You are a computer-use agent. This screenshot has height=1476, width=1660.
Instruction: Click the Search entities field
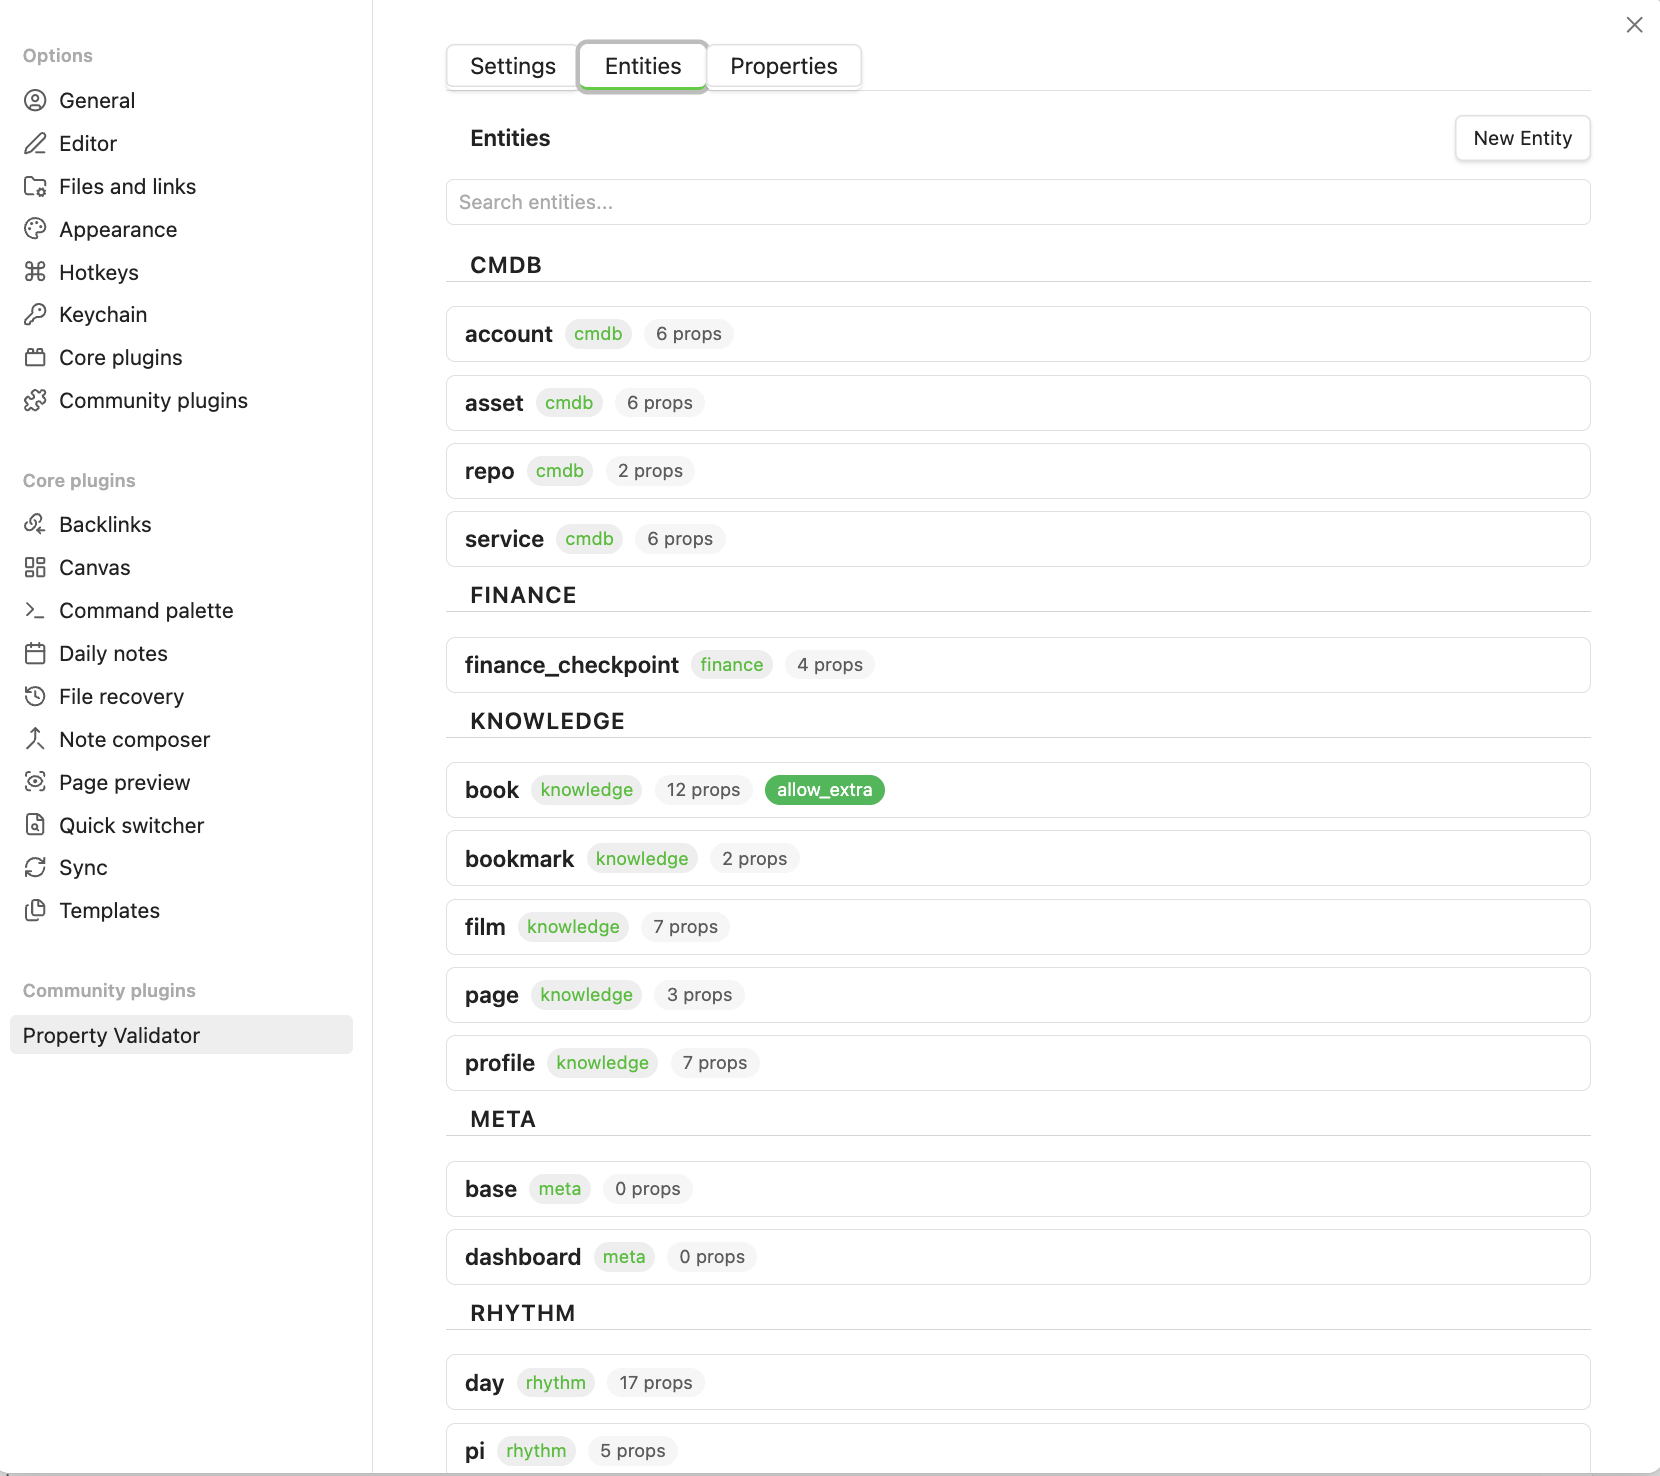click(1017, 202)
